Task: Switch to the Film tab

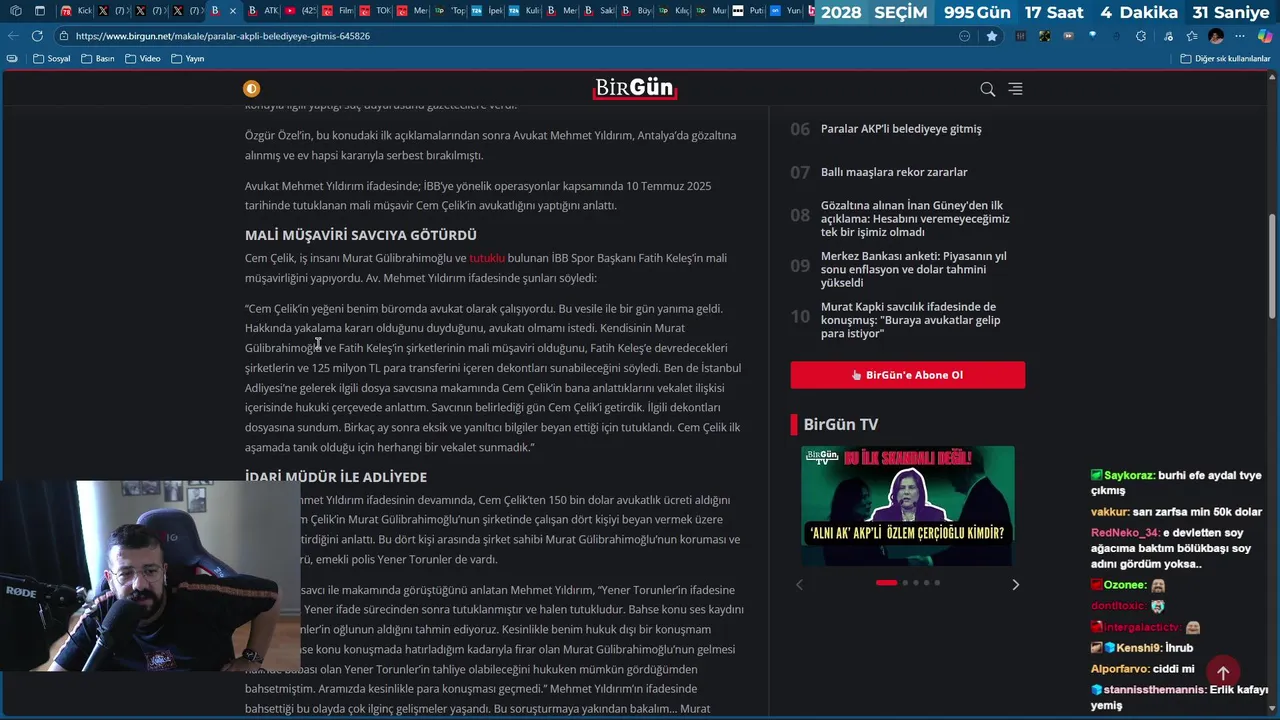Action: 338,11
